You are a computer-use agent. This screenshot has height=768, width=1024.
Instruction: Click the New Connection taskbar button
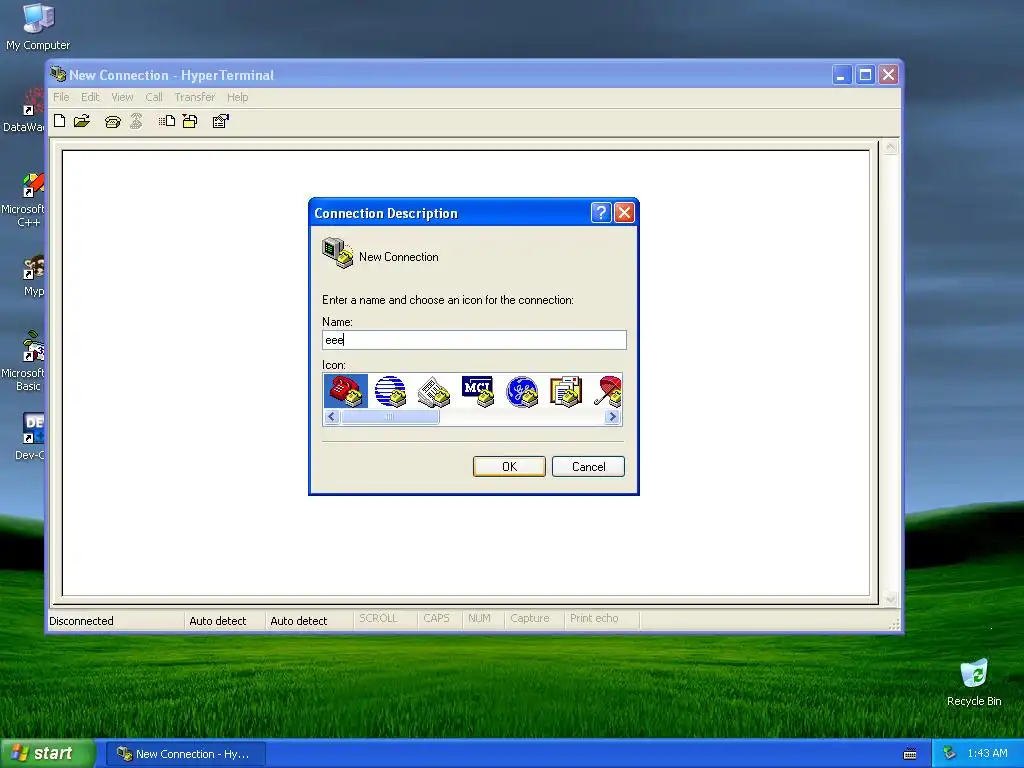[x=186, y=754]
